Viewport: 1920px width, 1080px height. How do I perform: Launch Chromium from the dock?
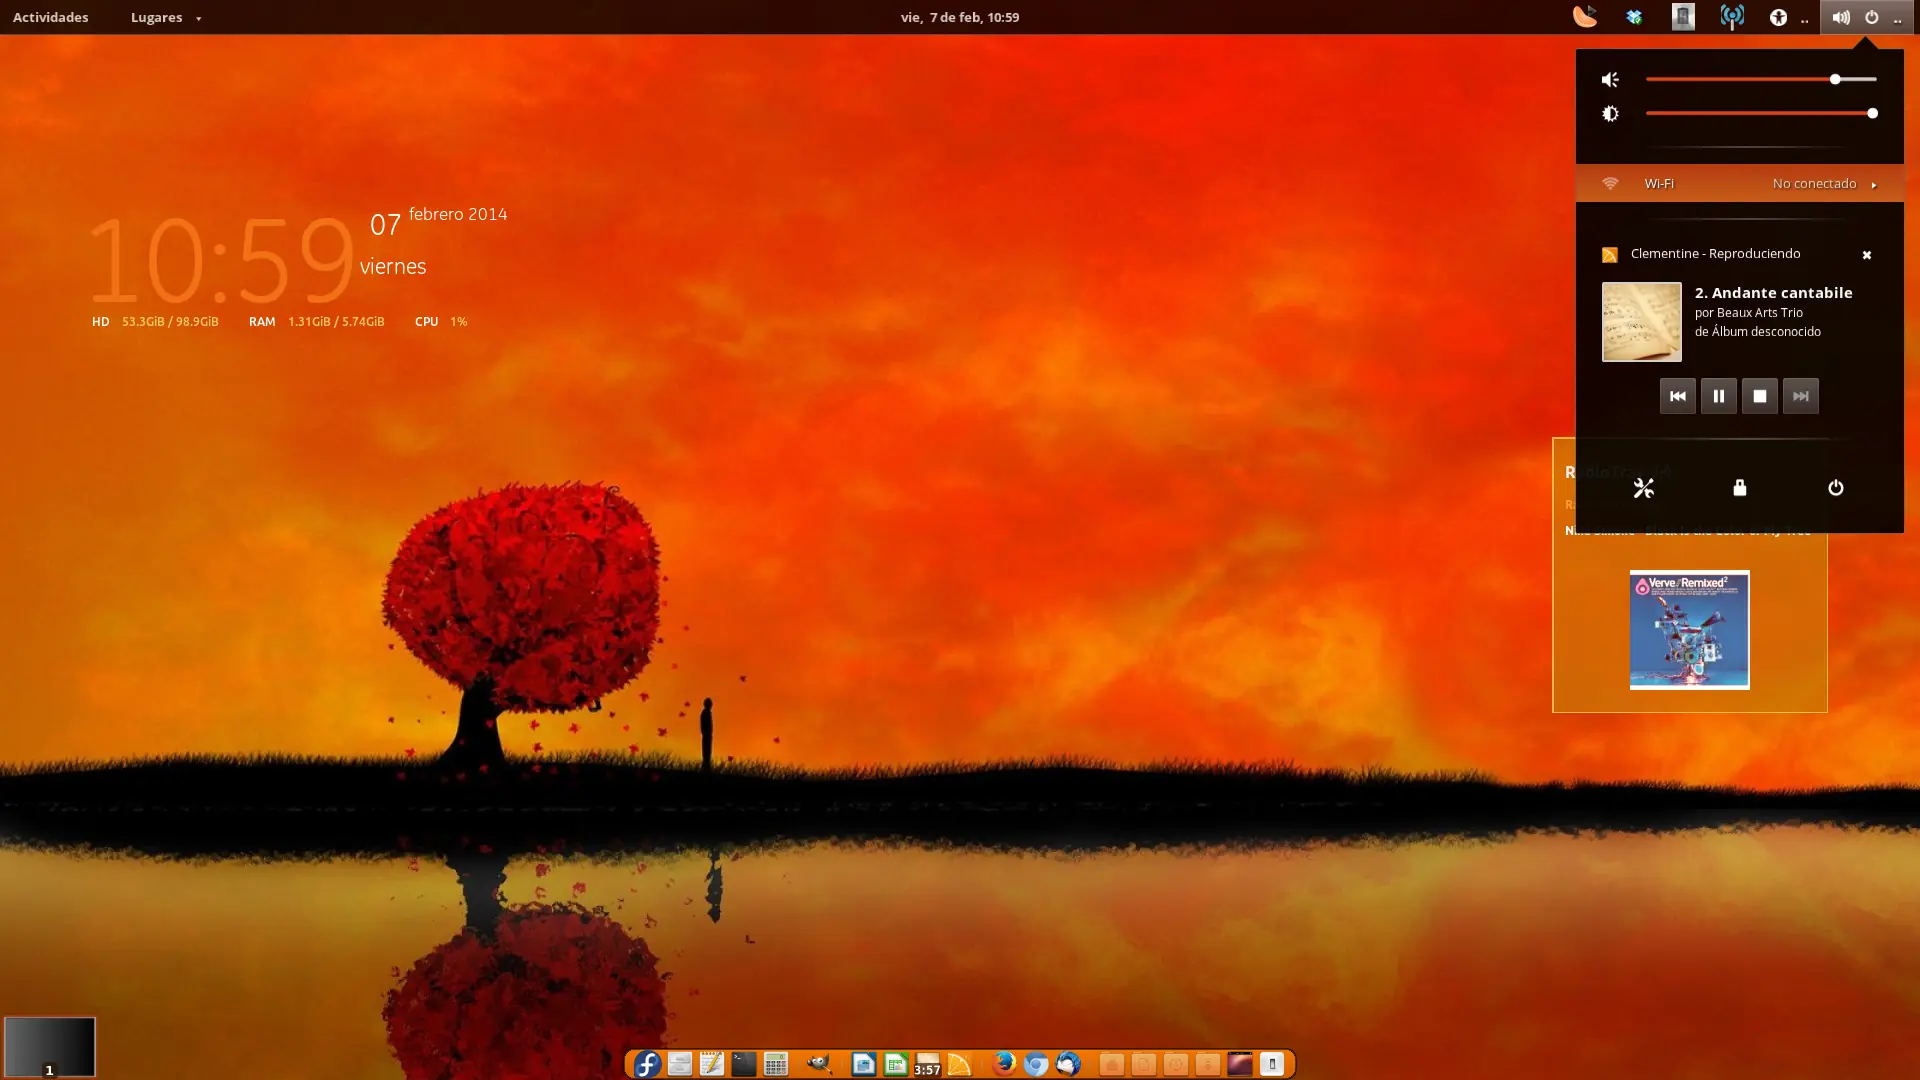(1036, 1064)
